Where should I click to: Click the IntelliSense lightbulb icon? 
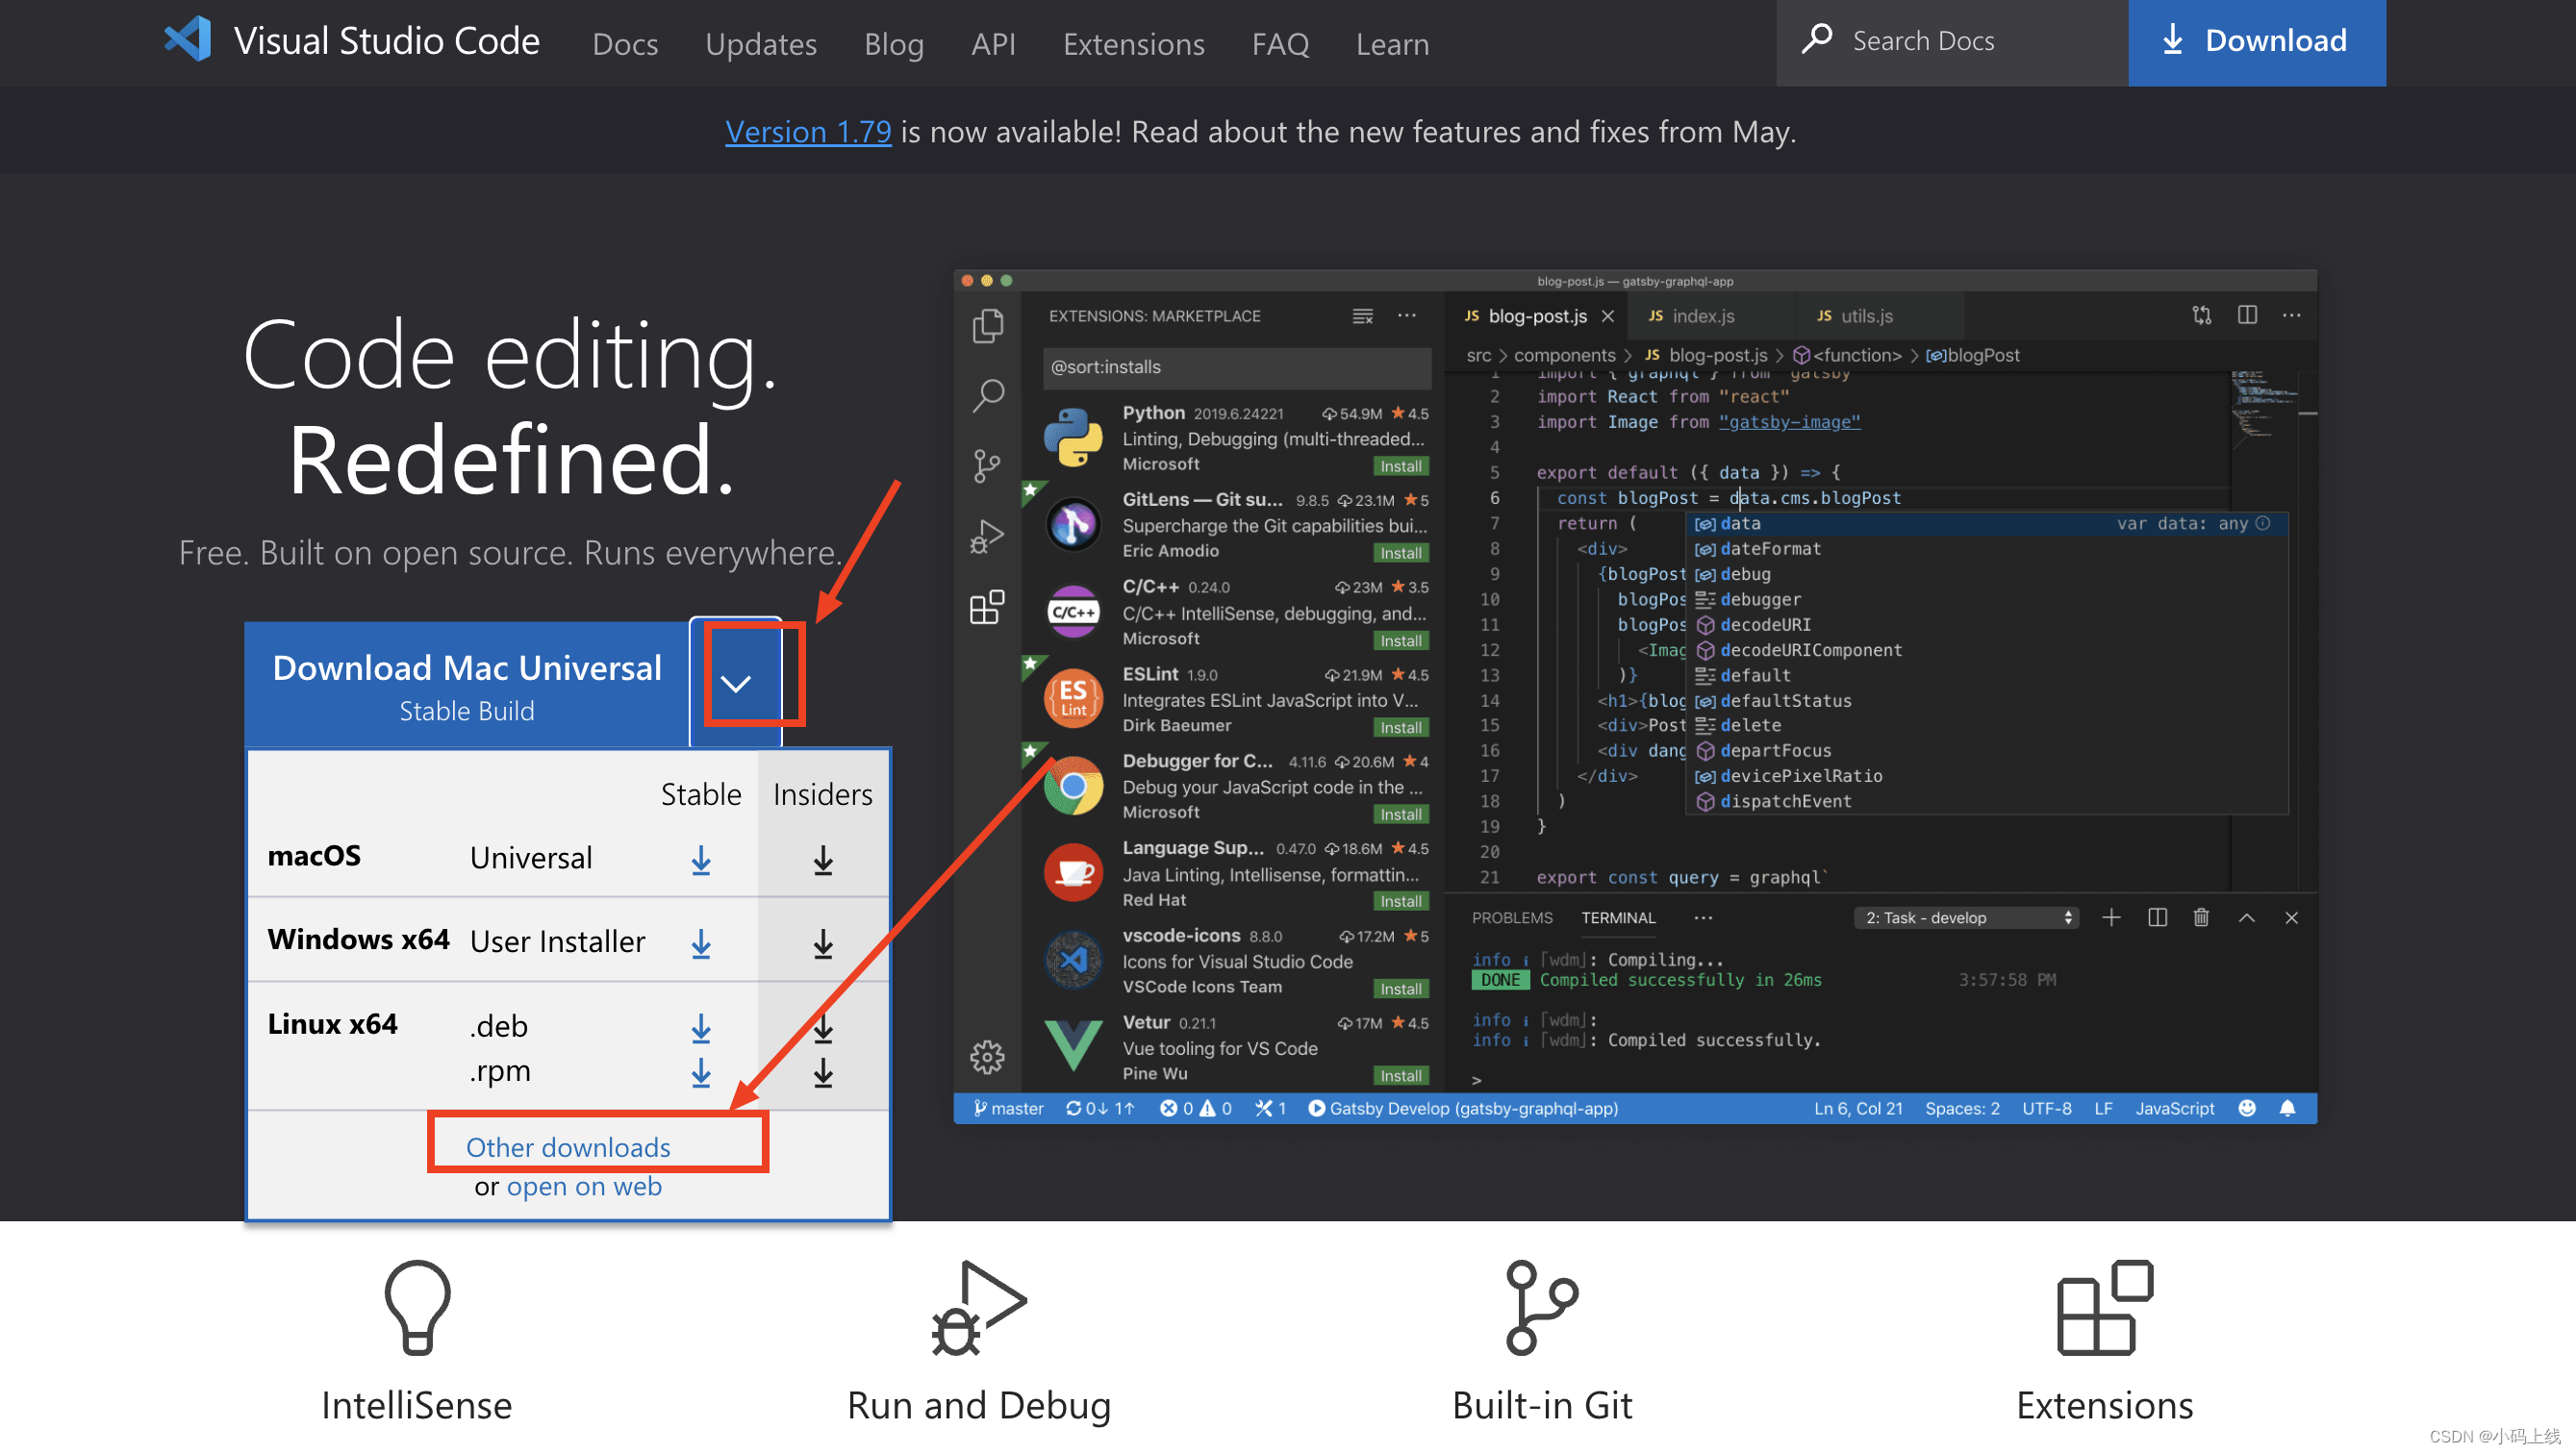pos(417,1306)
